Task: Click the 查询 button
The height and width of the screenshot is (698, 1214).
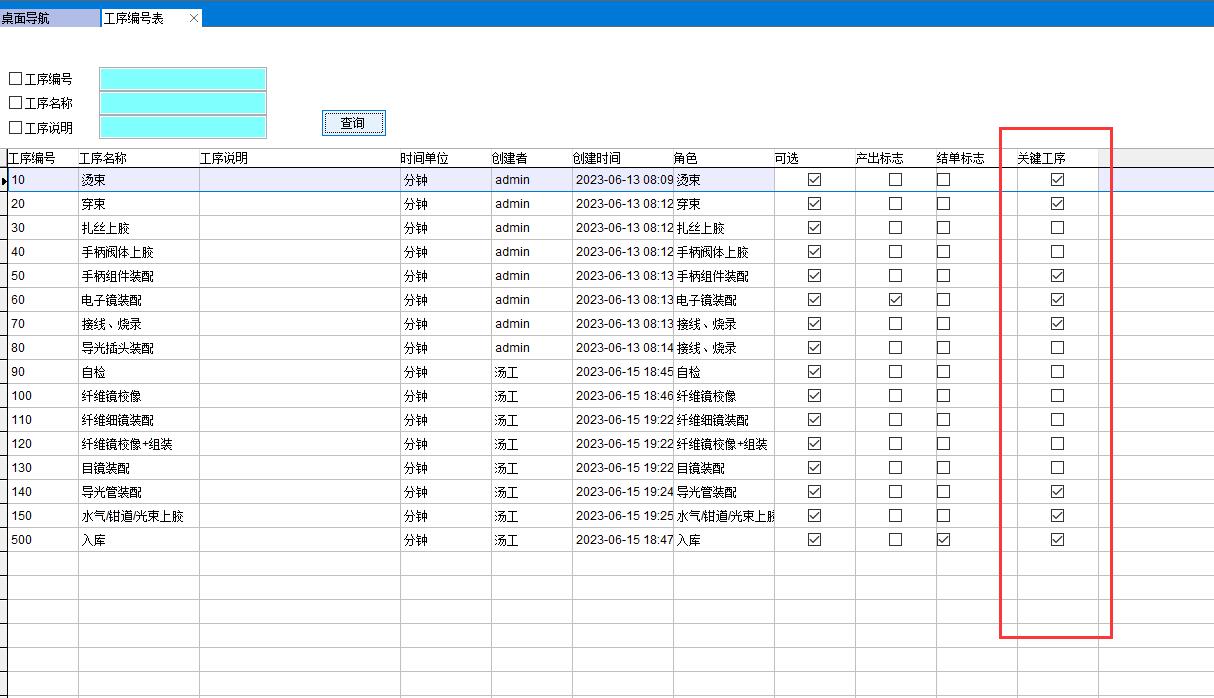Action: coord(353,123)
